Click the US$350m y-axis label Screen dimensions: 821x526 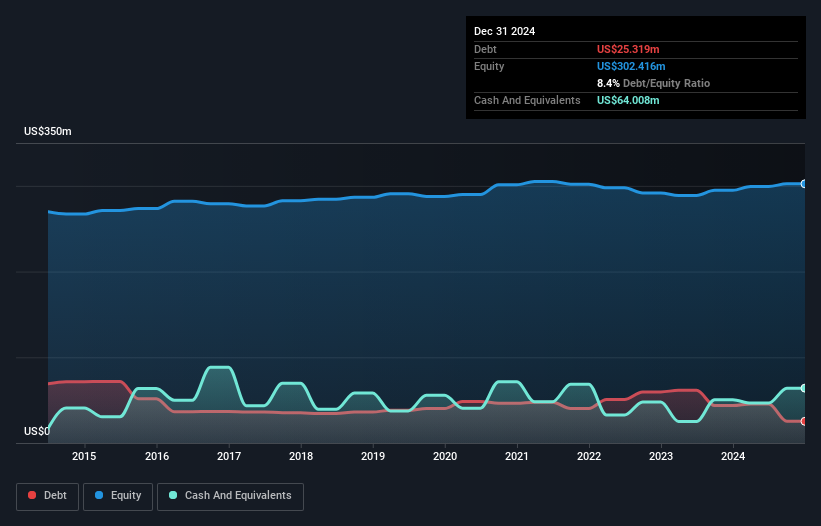pos(48,131)
